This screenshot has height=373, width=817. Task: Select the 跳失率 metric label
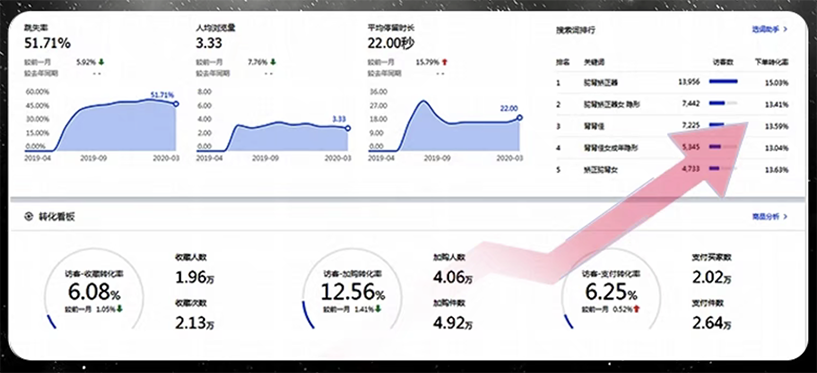[36, 28]
